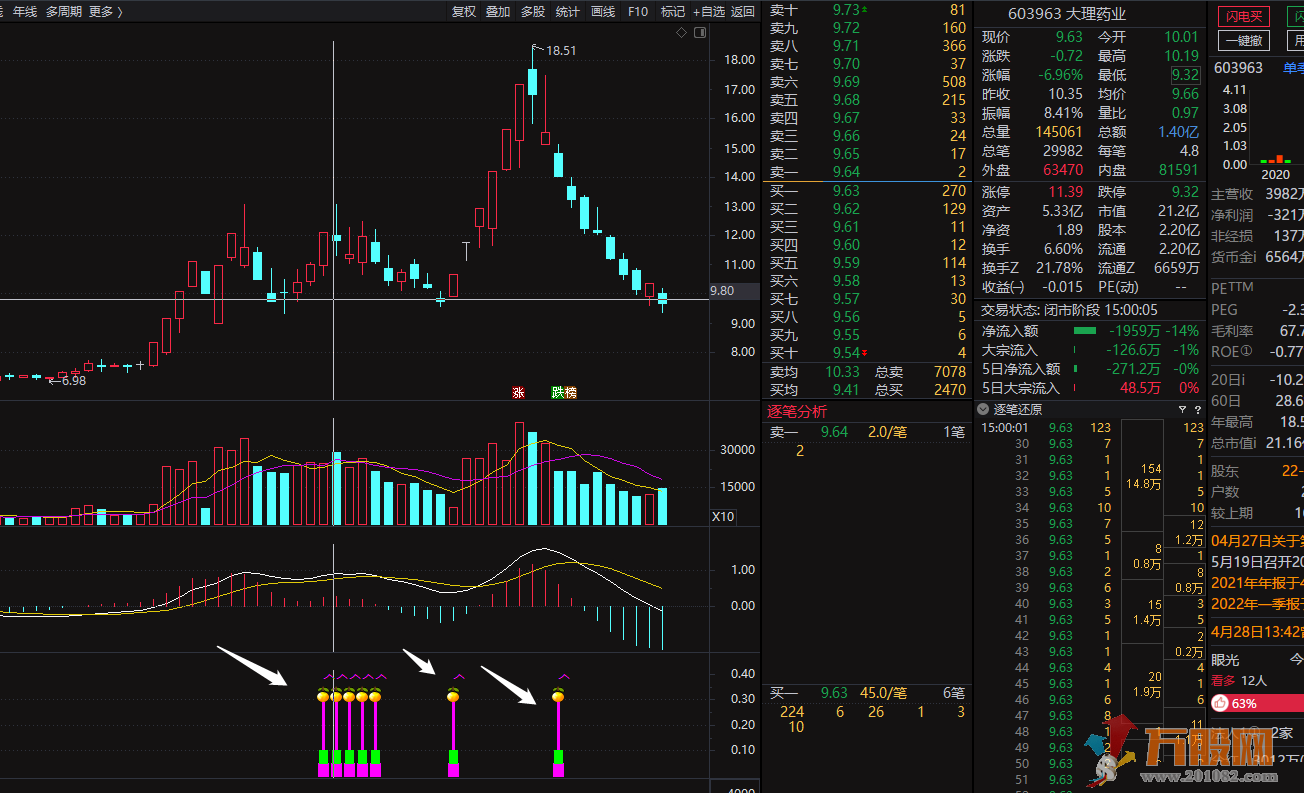This screenshot has height=793, width=1304.
Task: Click the 04月27日 announcement news link
Action: pos(1257,541)
